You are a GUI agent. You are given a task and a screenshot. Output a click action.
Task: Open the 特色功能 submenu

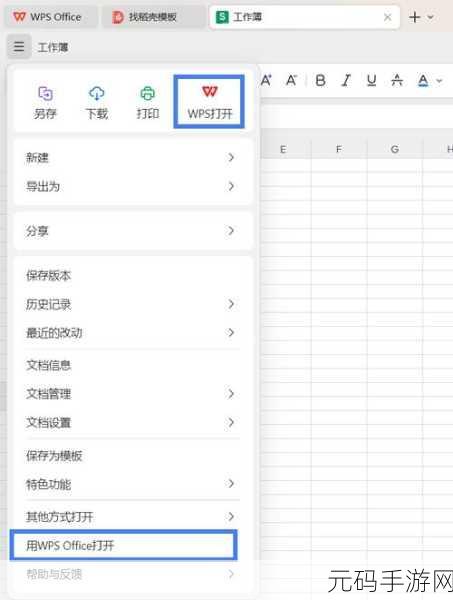pos(132,484)
